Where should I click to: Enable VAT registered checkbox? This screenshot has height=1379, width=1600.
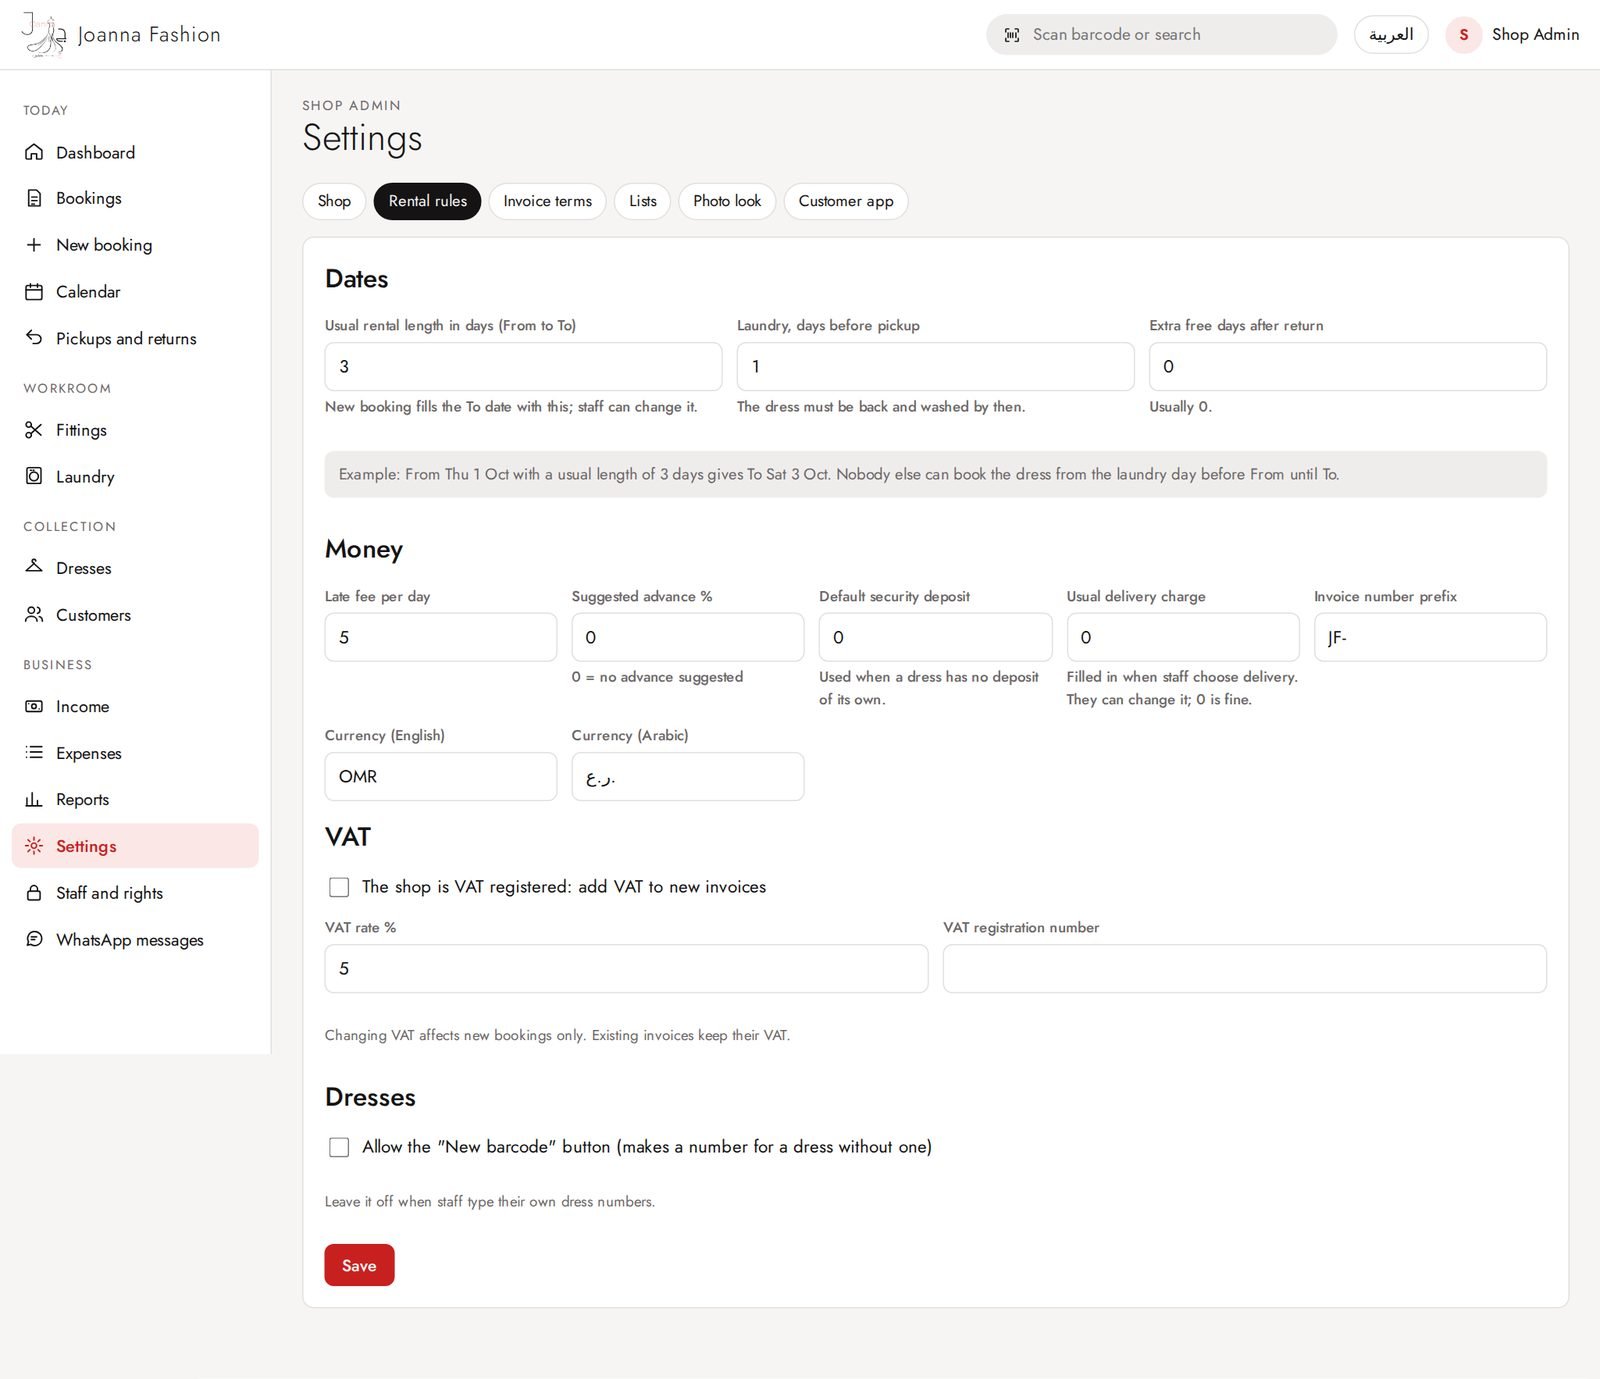point(339,887)
